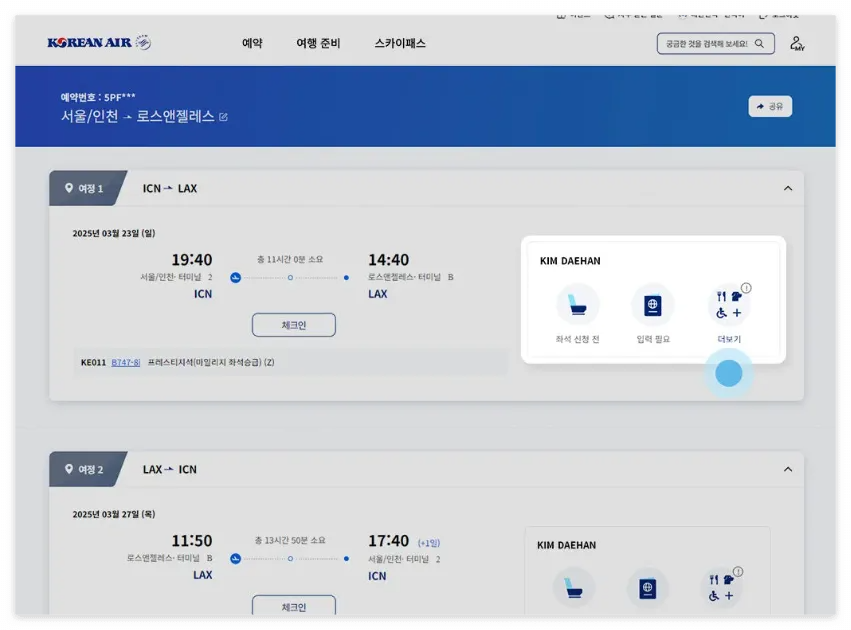851x630 pixels.
Task: Click the 총 13시간 50분 소요 duration
Action: pyautogui.click(x=290, y=540)
